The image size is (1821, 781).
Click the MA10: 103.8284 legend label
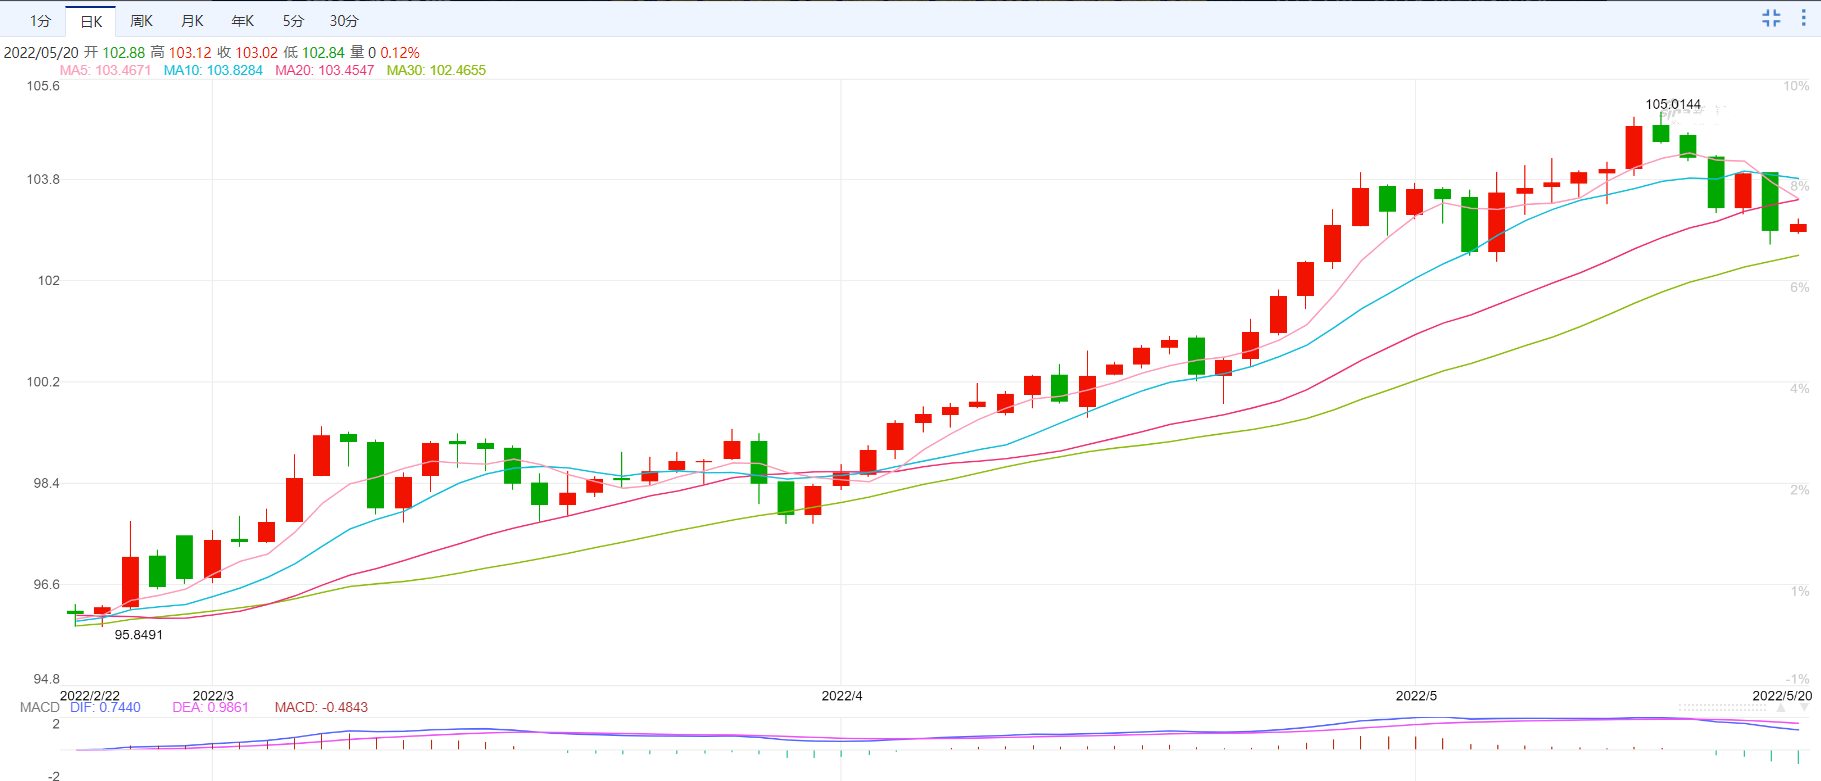click(213, 70)
